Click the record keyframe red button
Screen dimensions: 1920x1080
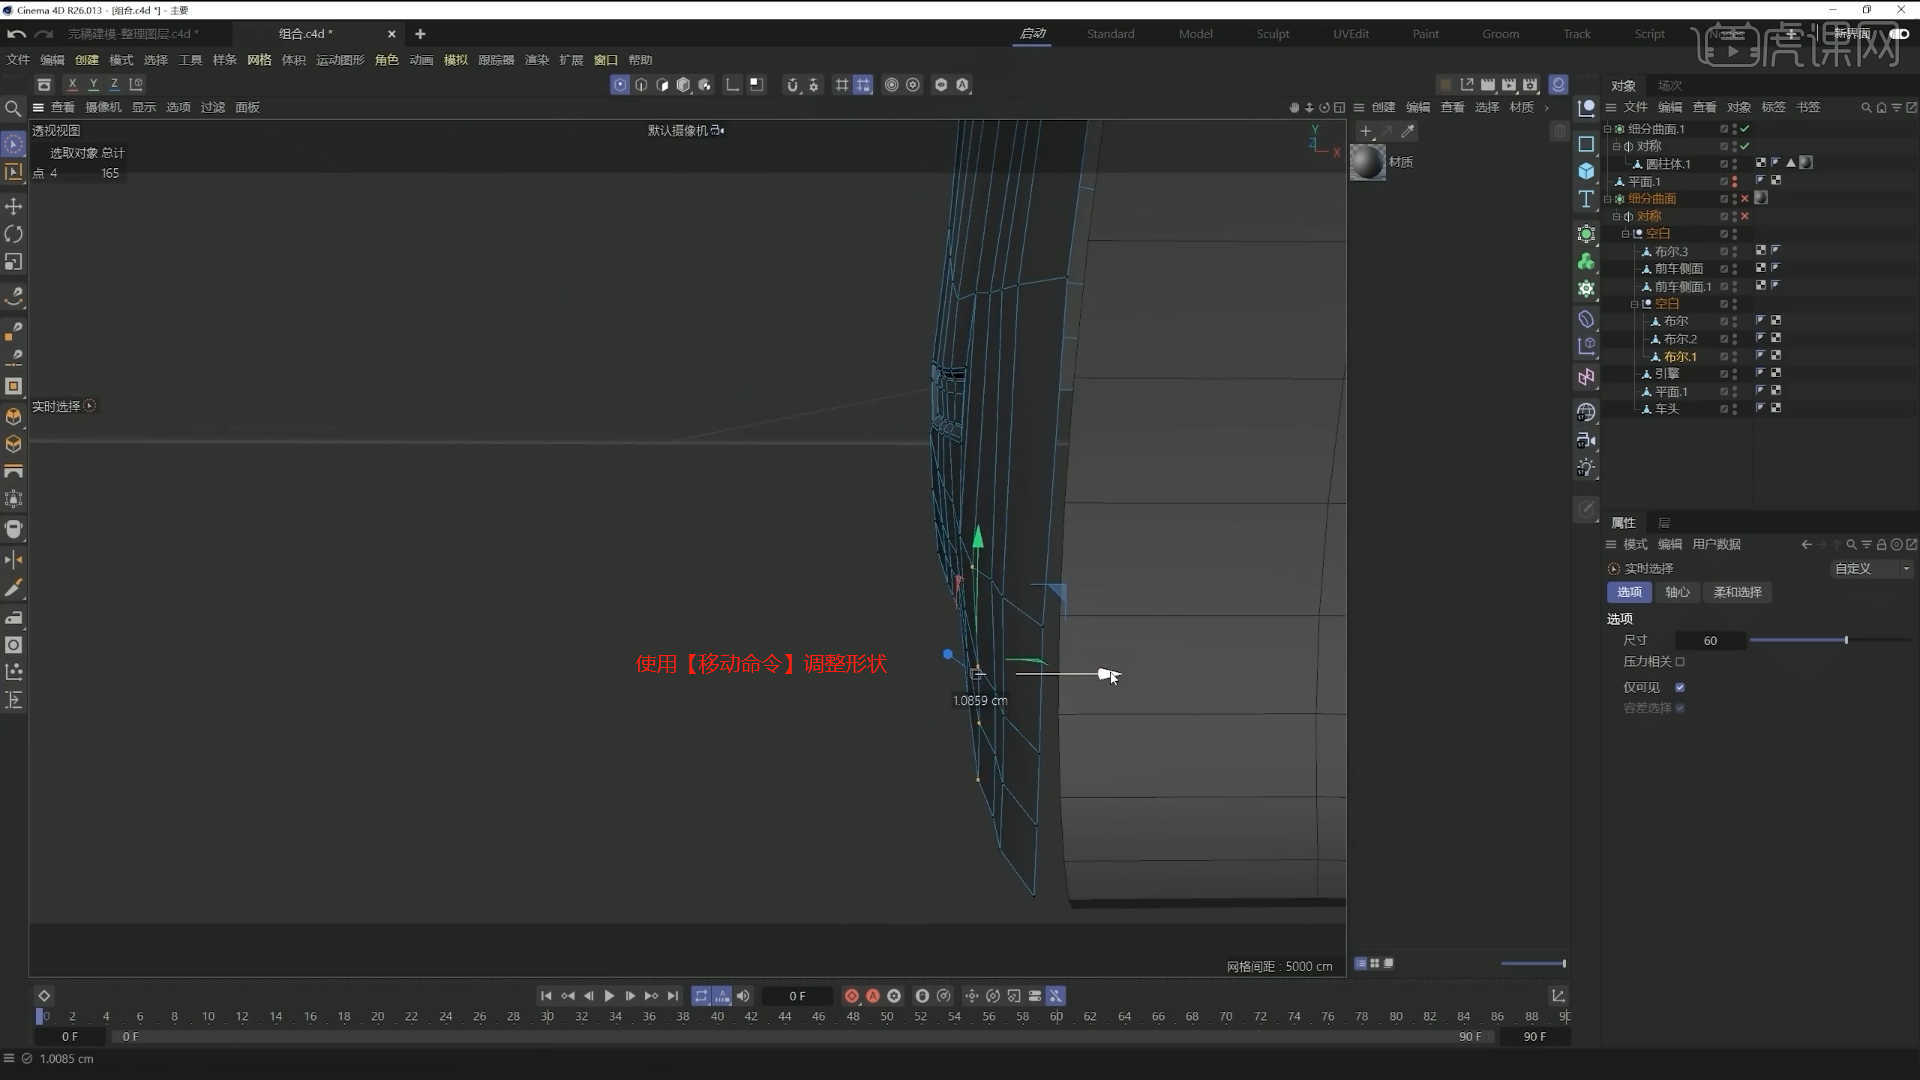tap(852, 996)
